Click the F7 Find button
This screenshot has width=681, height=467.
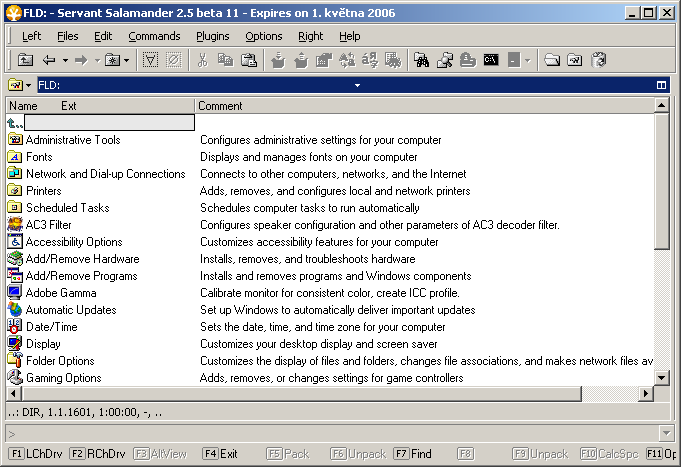coord(413,454)
